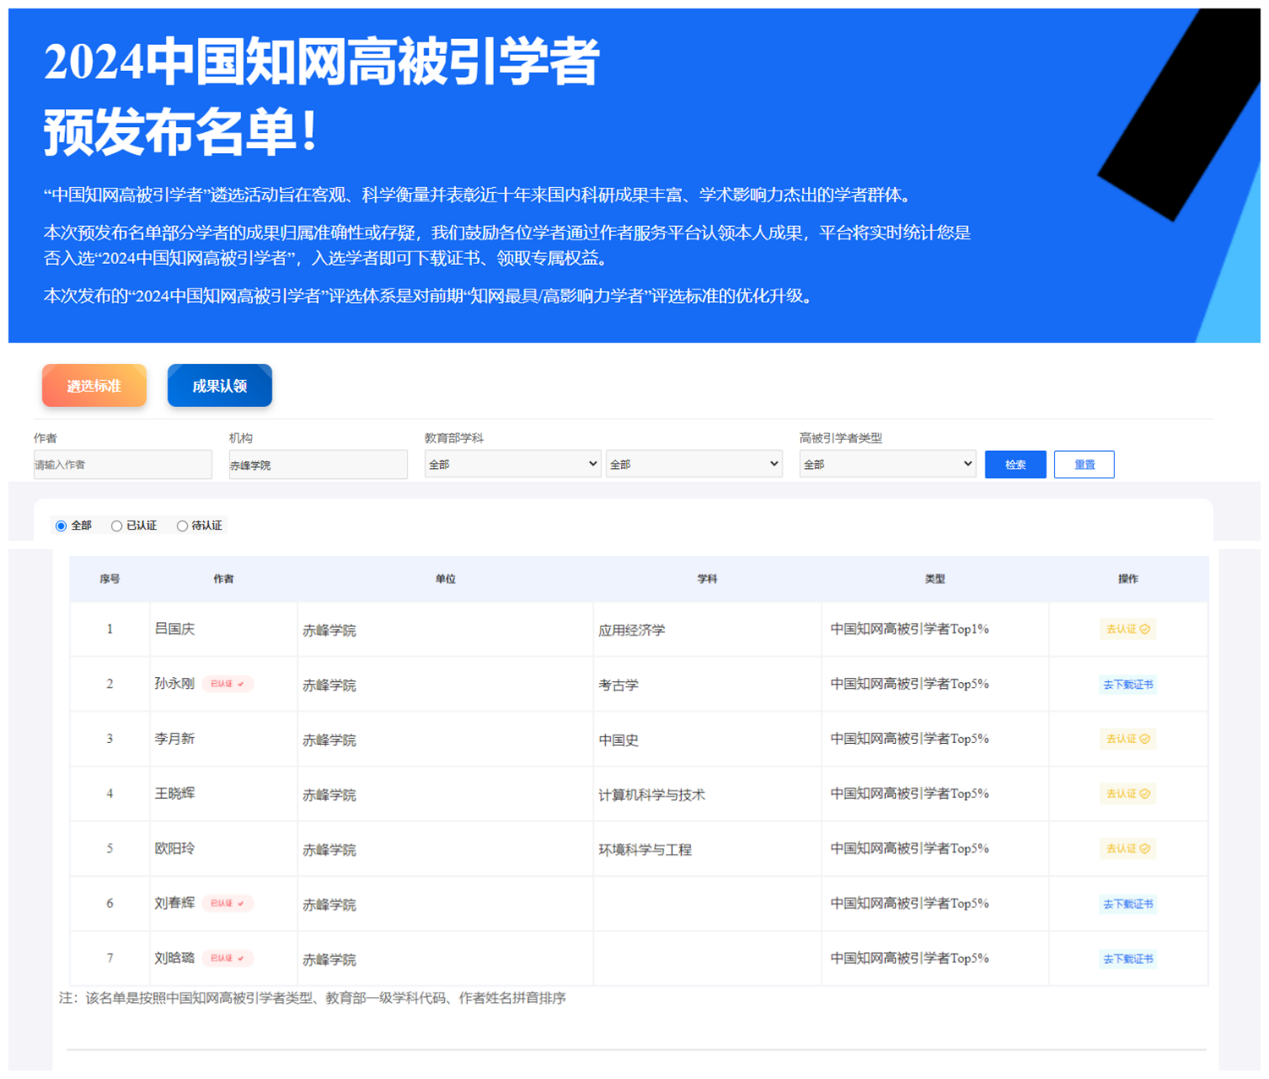
Task: Click the 已认证 badge beside 刘春辉
Action: coord(228,903)
